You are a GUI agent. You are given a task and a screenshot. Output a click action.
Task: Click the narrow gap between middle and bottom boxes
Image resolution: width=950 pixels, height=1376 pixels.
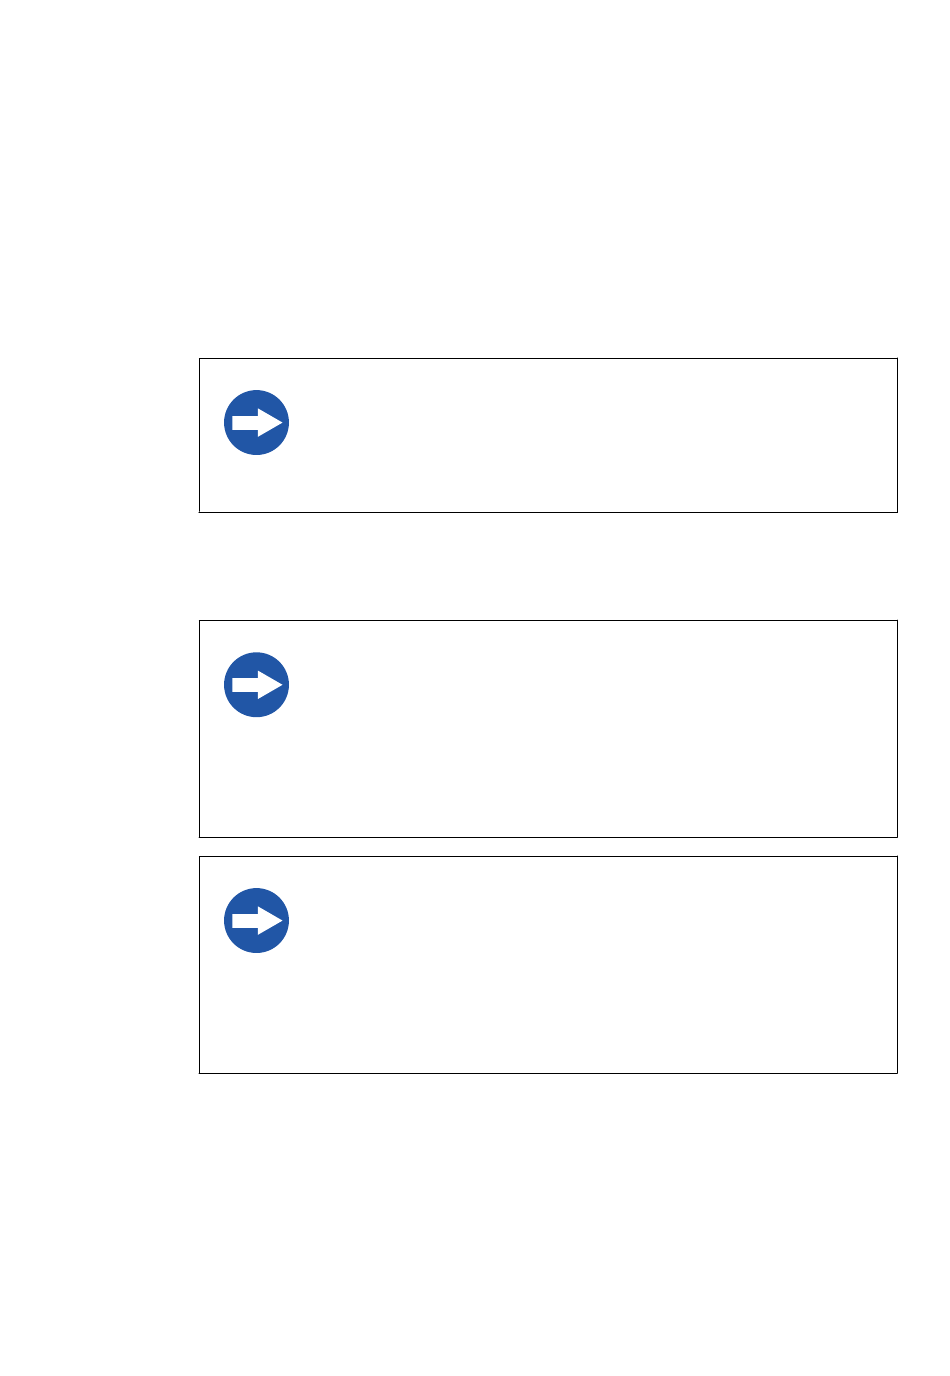click(x=548, y=847)
